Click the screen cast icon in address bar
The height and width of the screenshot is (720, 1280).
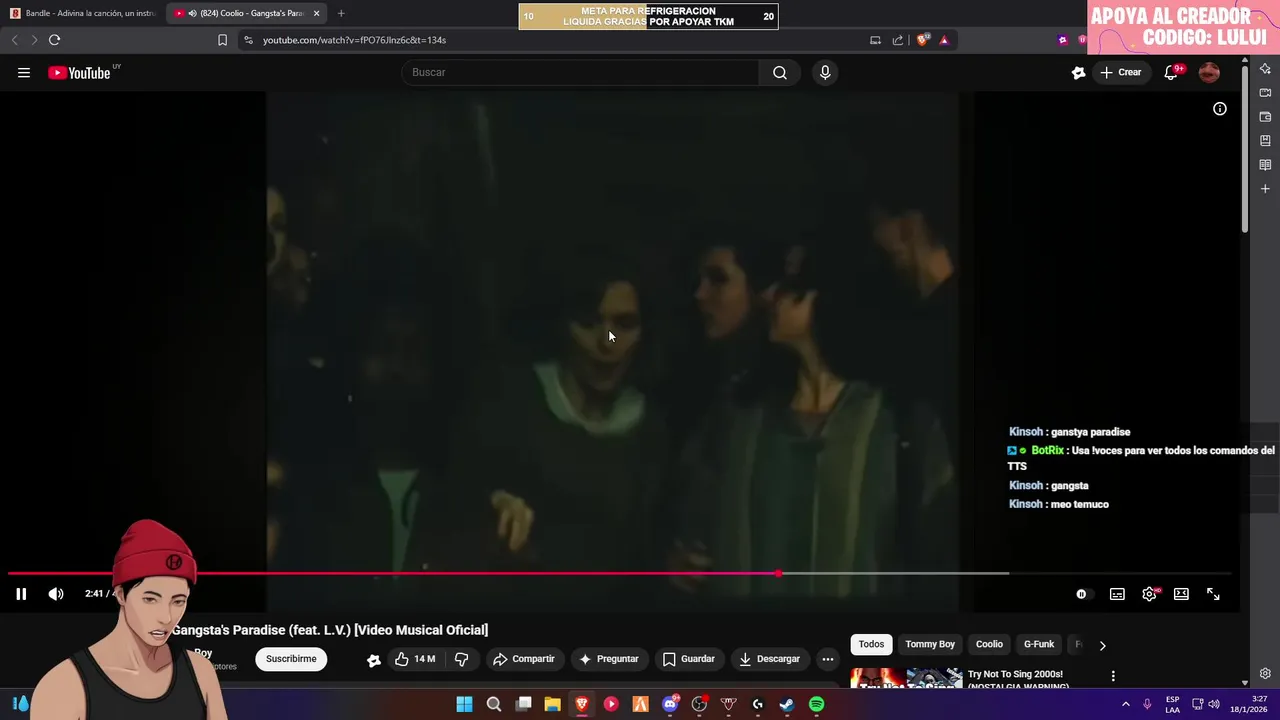875,40
